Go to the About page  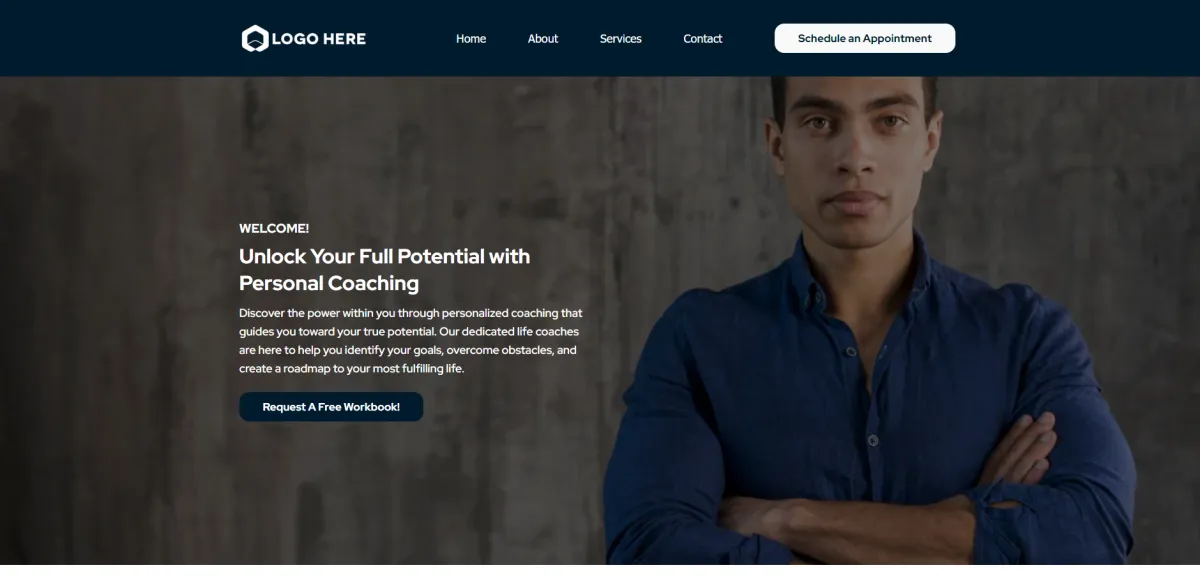pyautogui.click(x=543, y=39)
